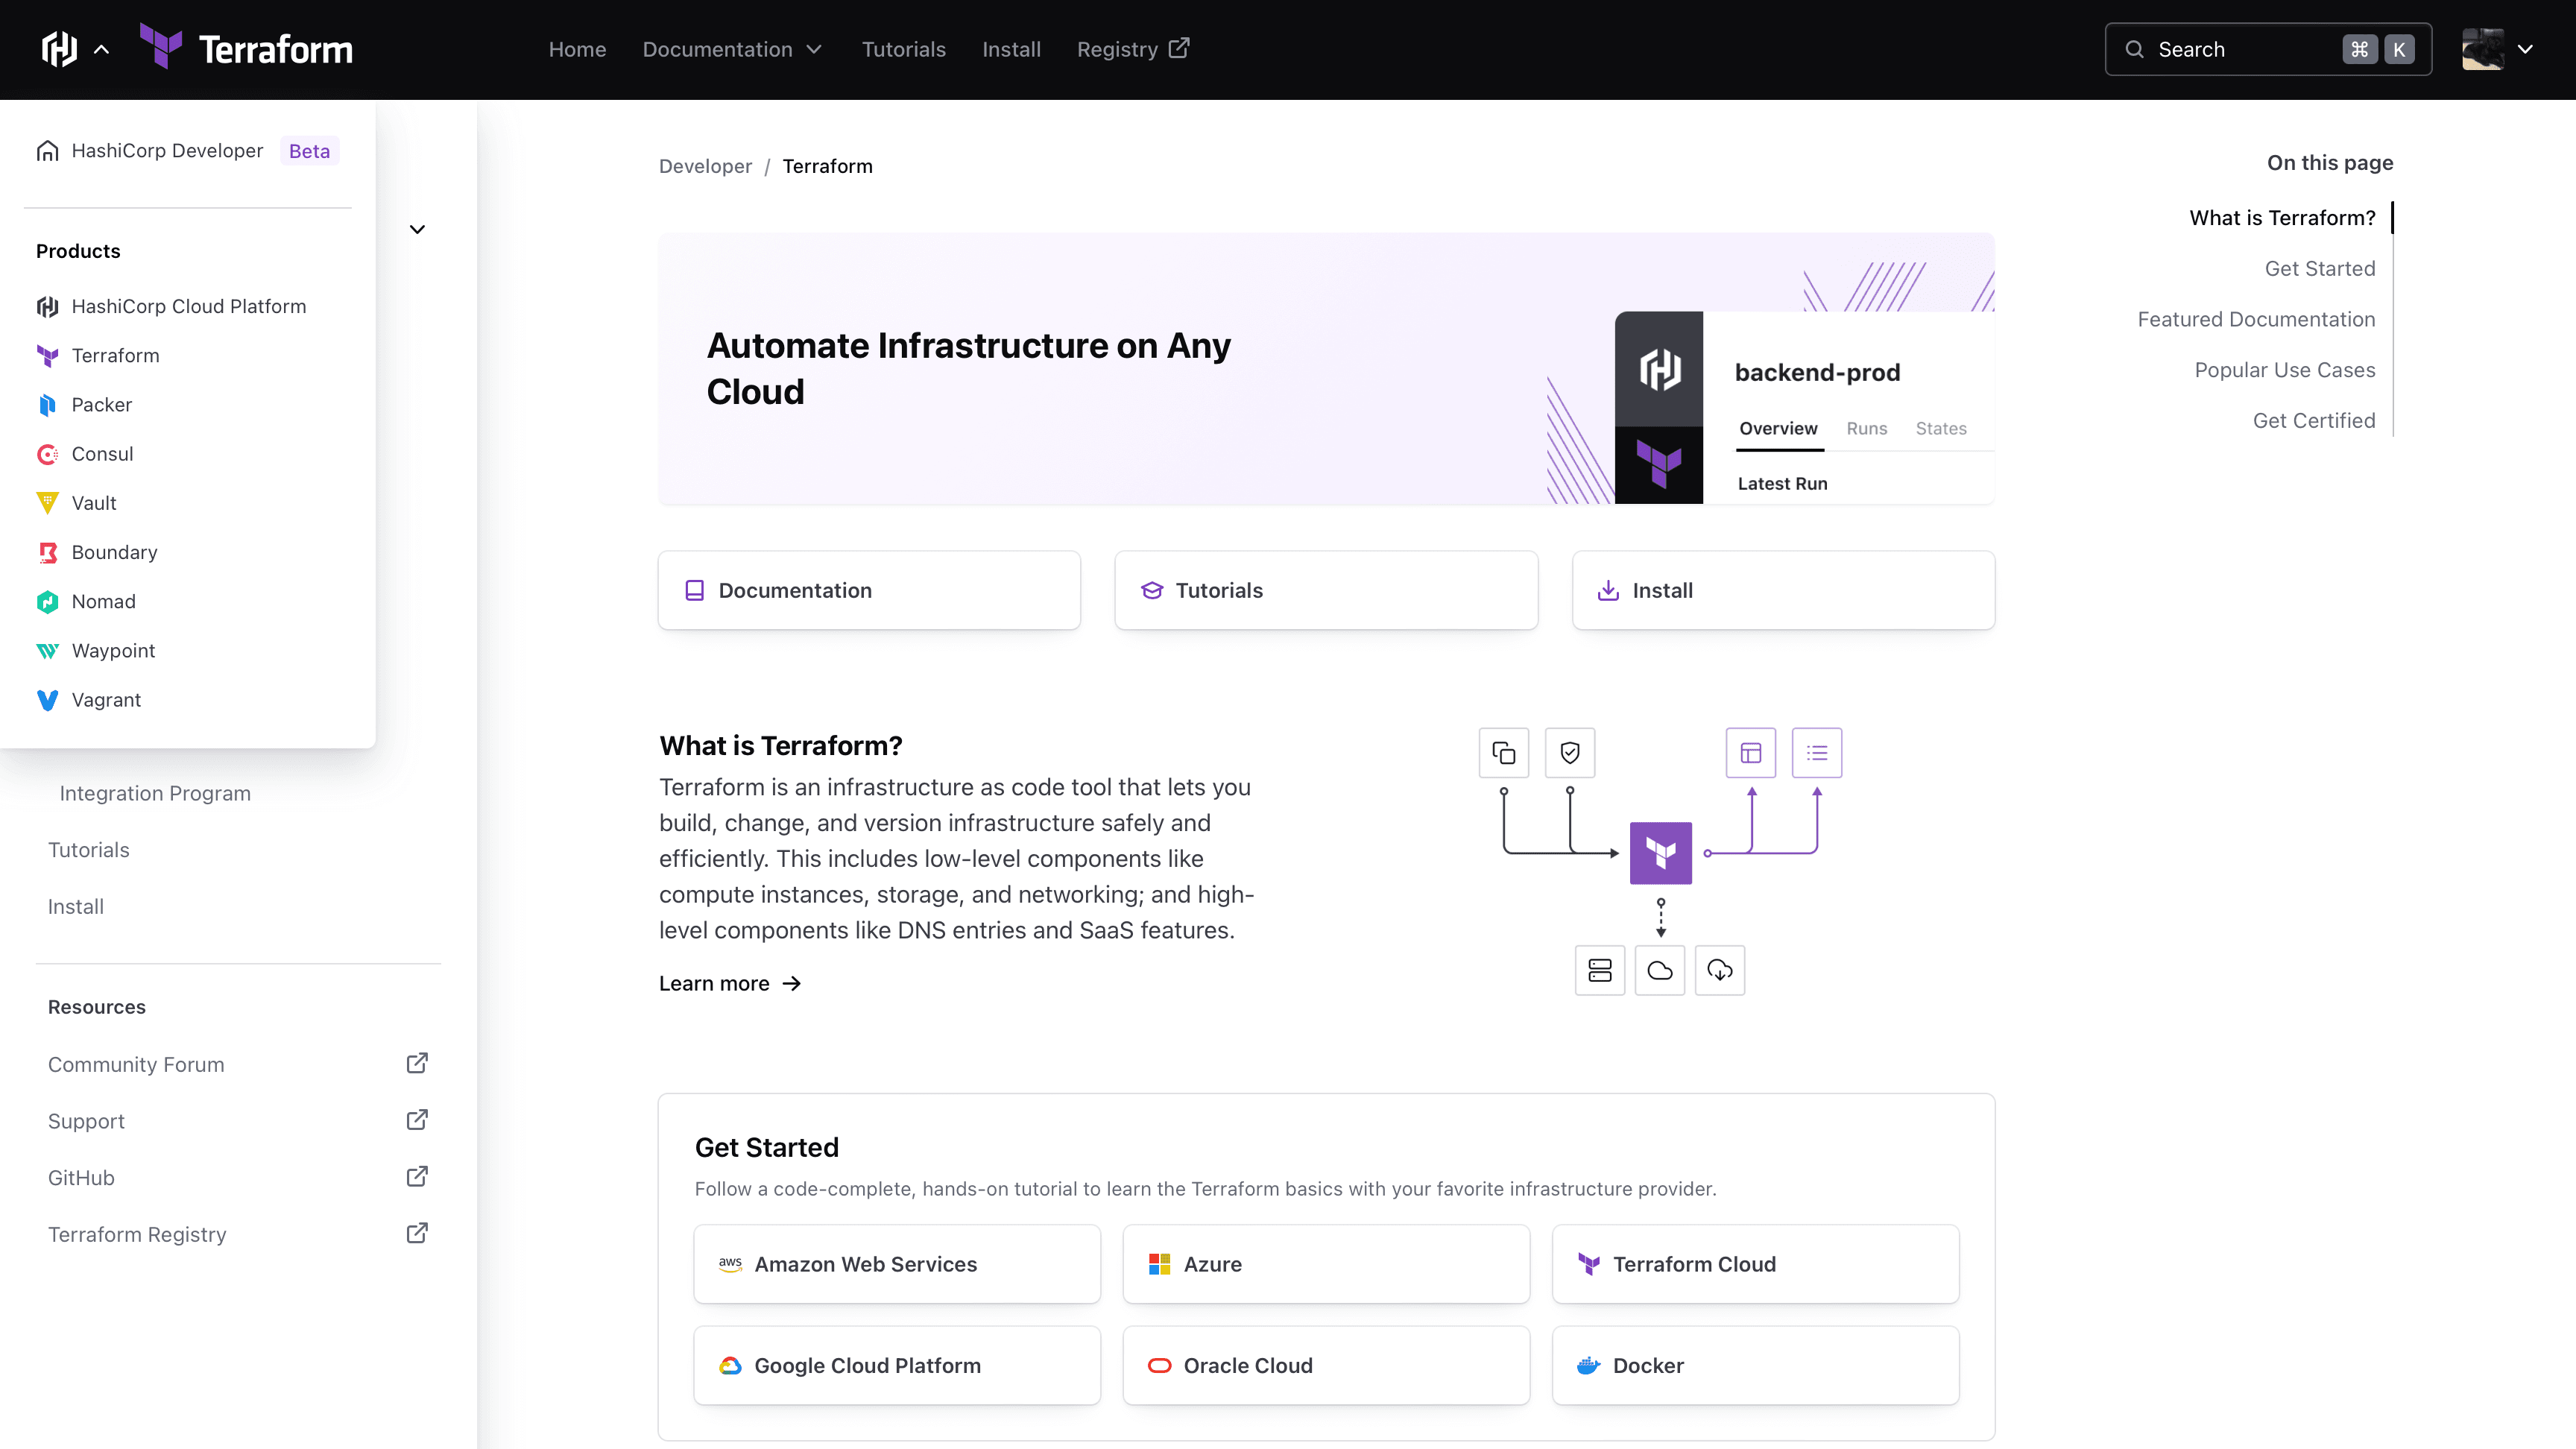
Task: Click the Terraform logo in sidebar
Action: coord(48,354)
